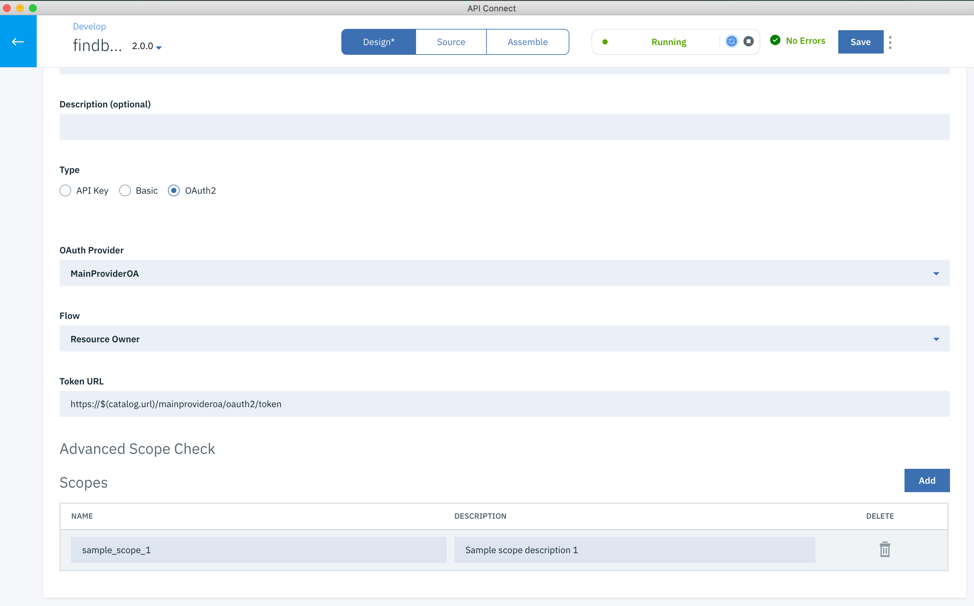Click the API Connect window title
This screenshot has width=974, height=606.
pyautogui.click(x=491, y=8)
